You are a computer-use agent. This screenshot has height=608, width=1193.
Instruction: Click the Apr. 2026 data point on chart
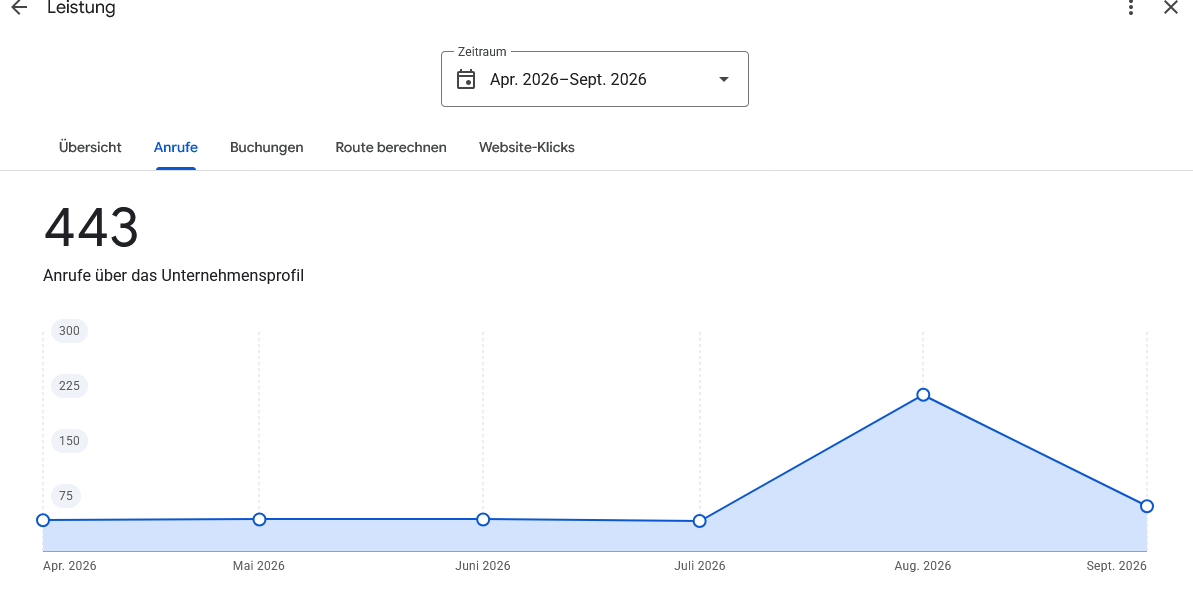point(43,520)
